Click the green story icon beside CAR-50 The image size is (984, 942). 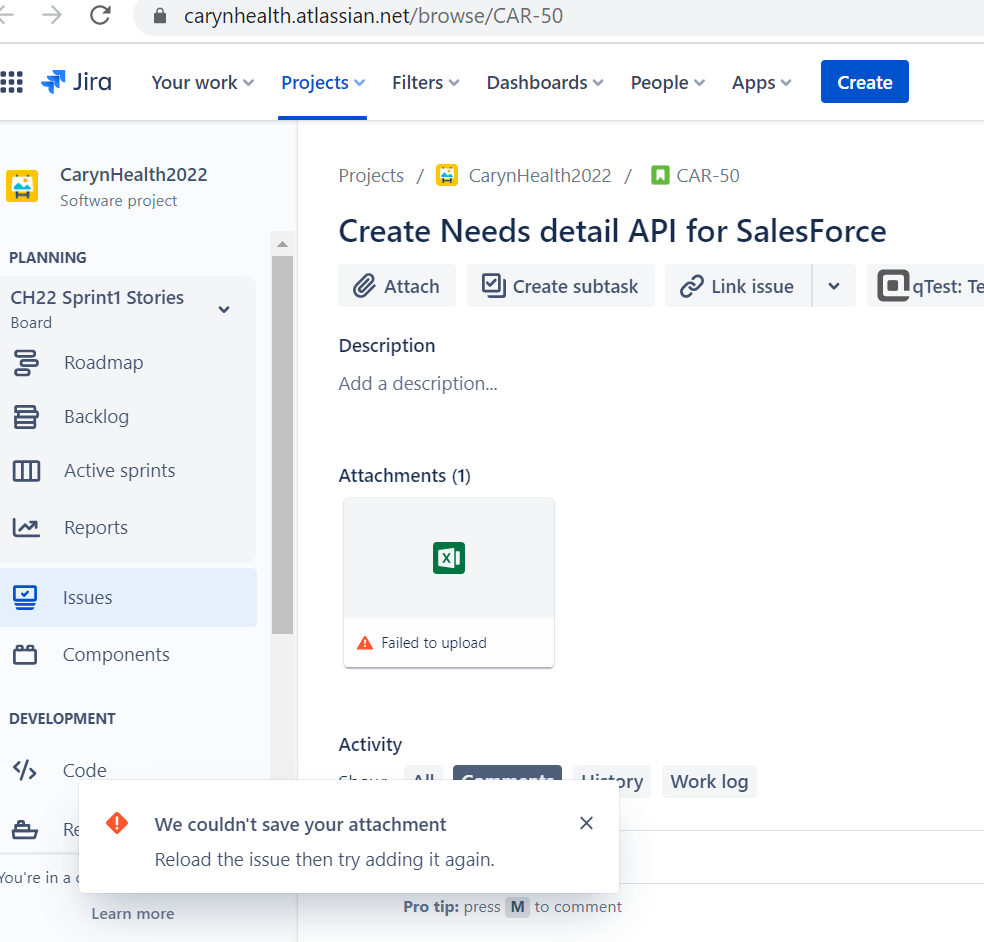coord(660,175)
